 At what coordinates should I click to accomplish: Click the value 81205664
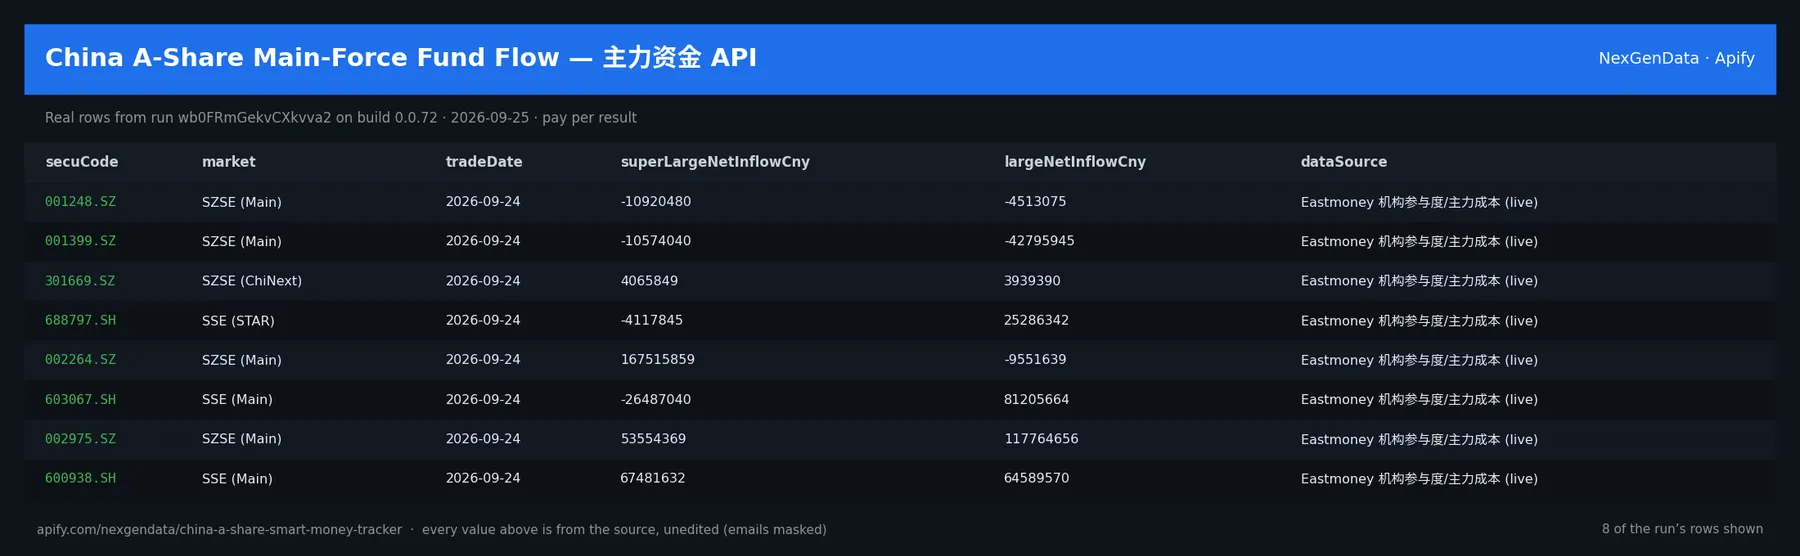[1036, 399]
